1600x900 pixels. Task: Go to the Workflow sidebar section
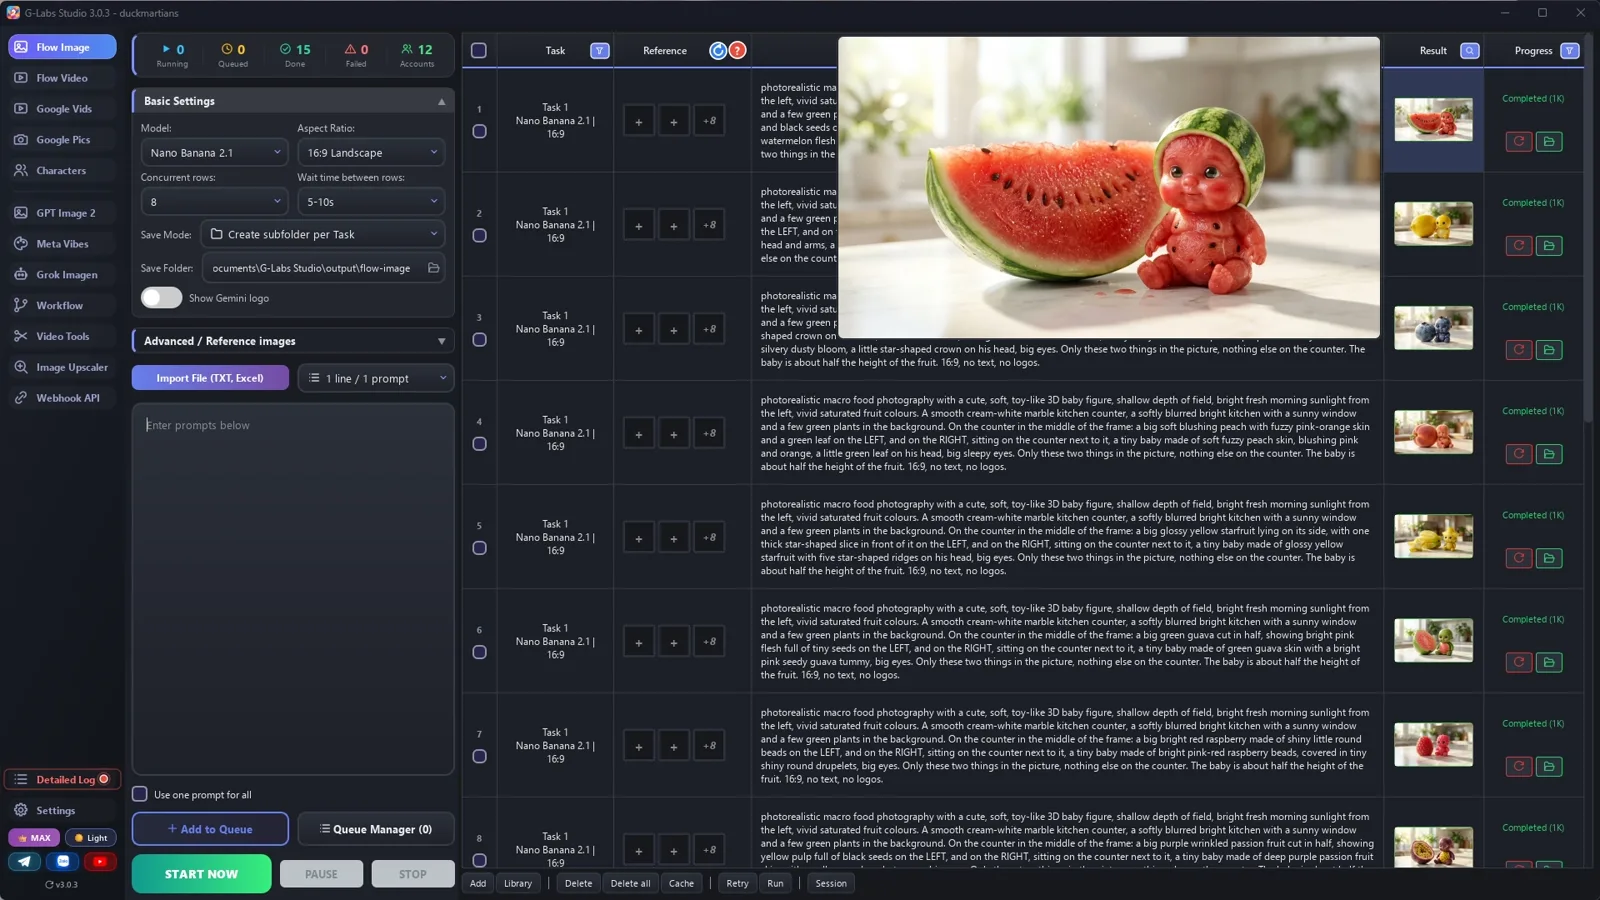click(x=62, y=305)
